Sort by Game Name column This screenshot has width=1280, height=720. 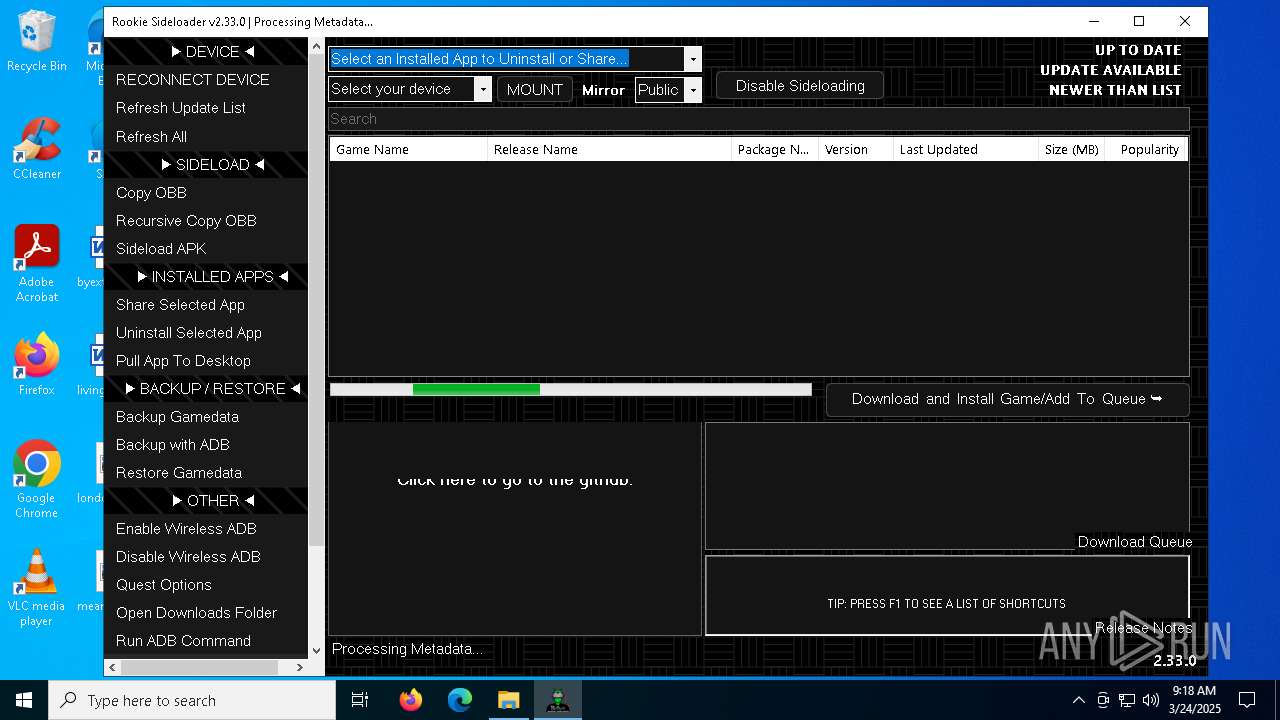click(x=408, y=149)
